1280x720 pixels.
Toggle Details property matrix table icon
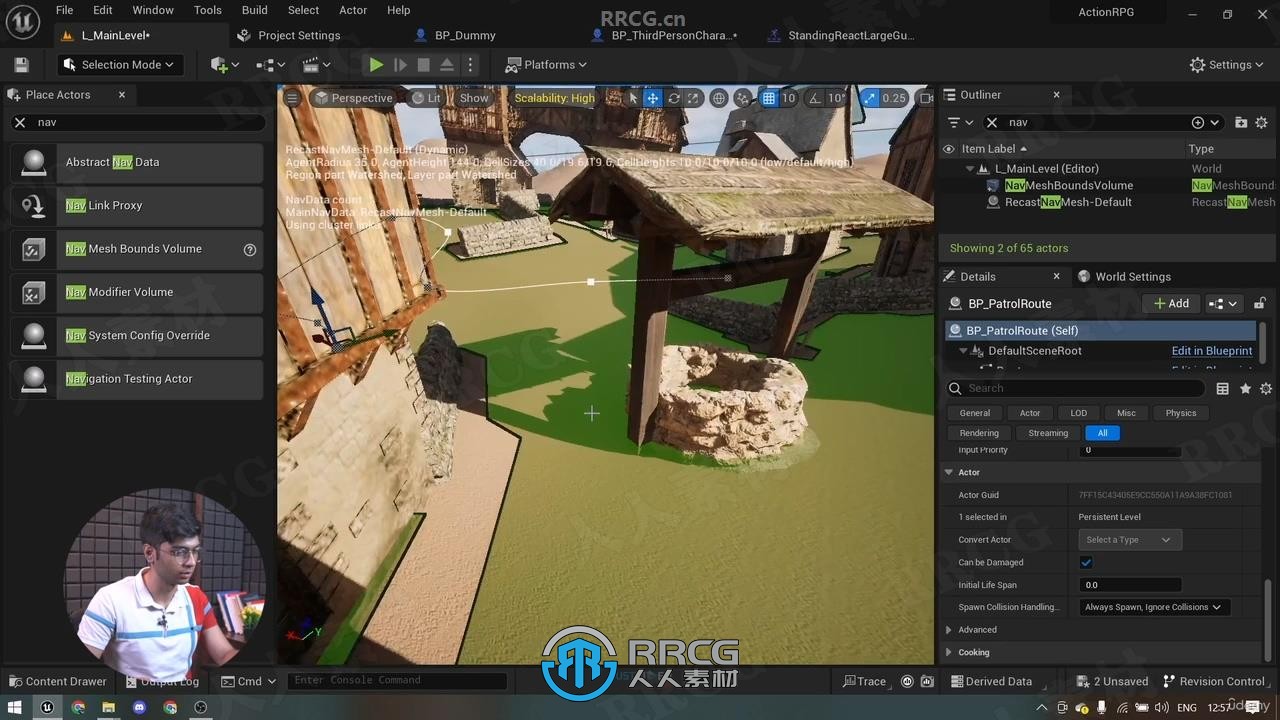[x=1222, y=388]
